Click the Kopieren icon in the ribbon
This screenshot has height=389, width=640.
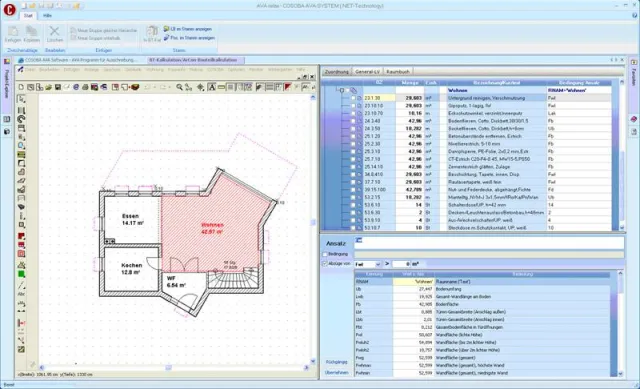(31, 31)
